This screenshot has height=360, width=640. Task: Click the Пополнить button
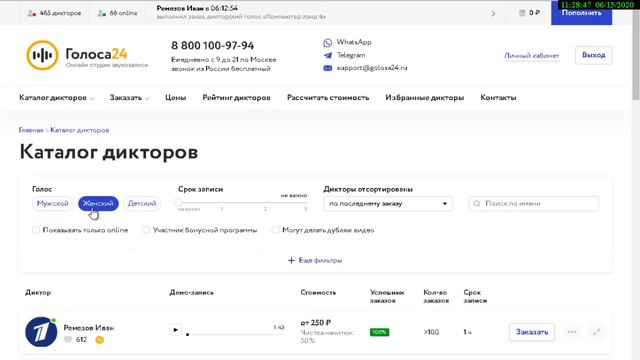581,13
